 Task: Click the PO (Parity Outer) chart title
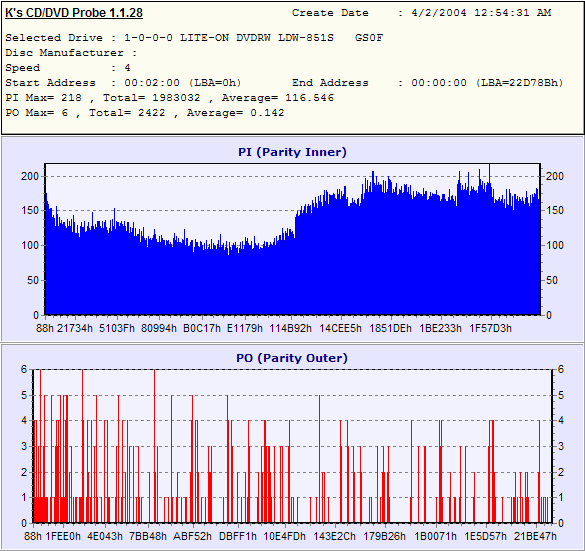coord(292,358)
